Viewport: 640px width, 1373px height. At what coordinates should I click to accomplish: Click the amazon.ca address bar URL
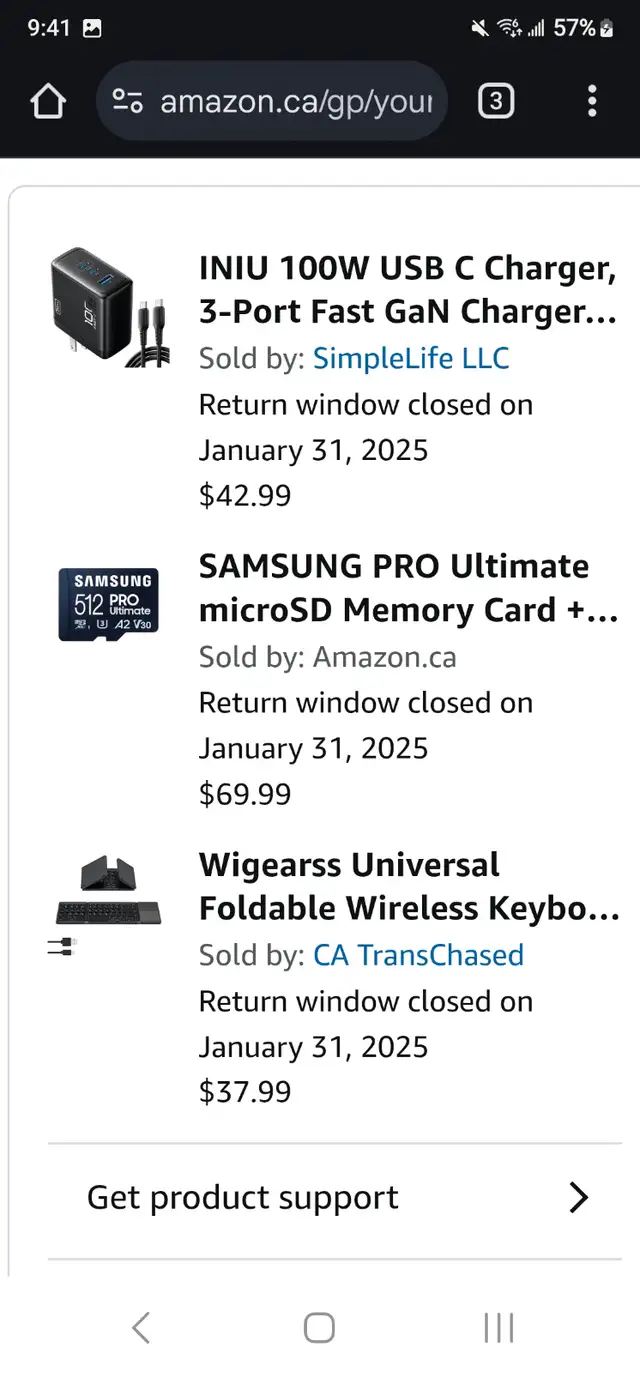point(296,101)
